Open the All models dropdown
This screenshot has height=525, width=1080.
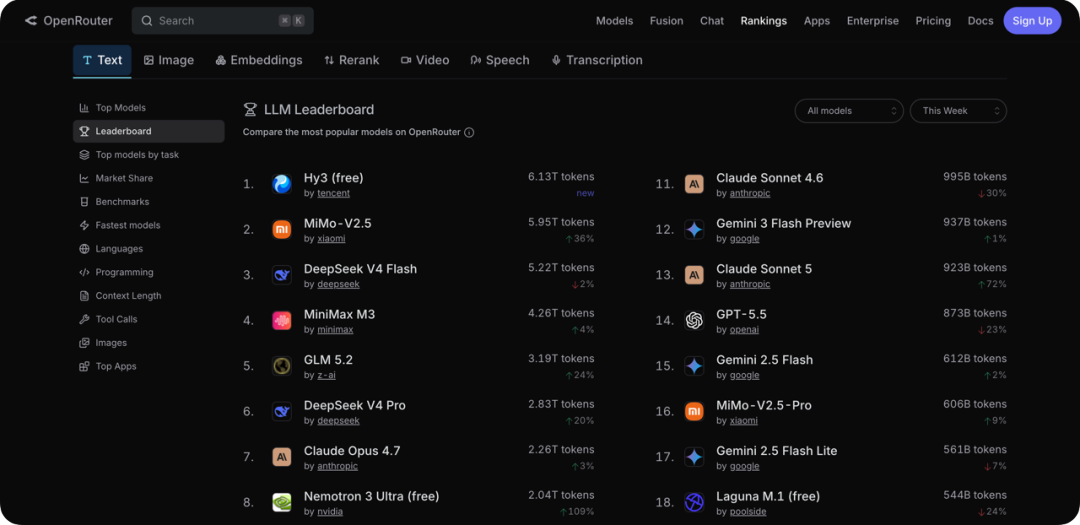(x=849, y=111)
